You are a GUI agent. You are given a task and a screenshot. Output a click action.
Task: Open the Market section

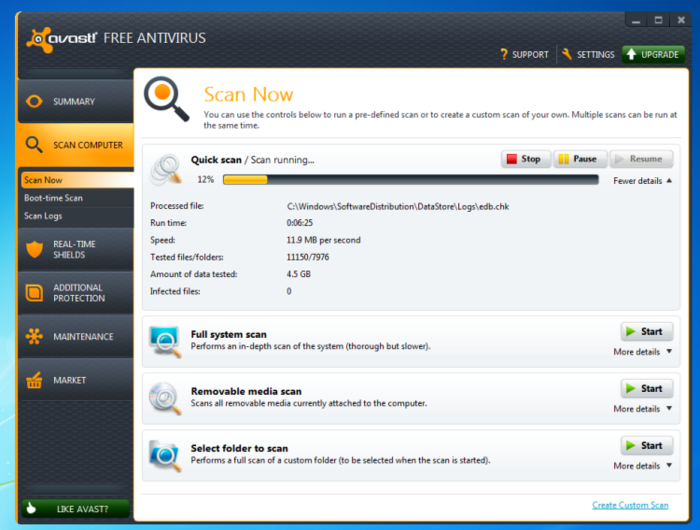[76, 380]
